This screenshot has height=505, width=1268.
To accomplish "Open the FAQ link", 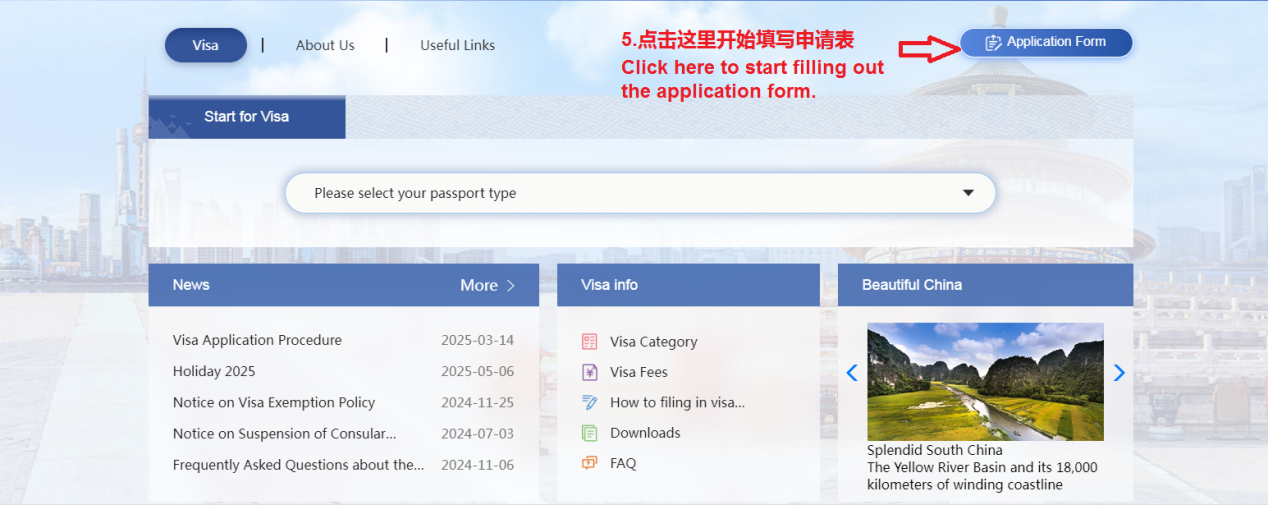I will pos(623,463).
